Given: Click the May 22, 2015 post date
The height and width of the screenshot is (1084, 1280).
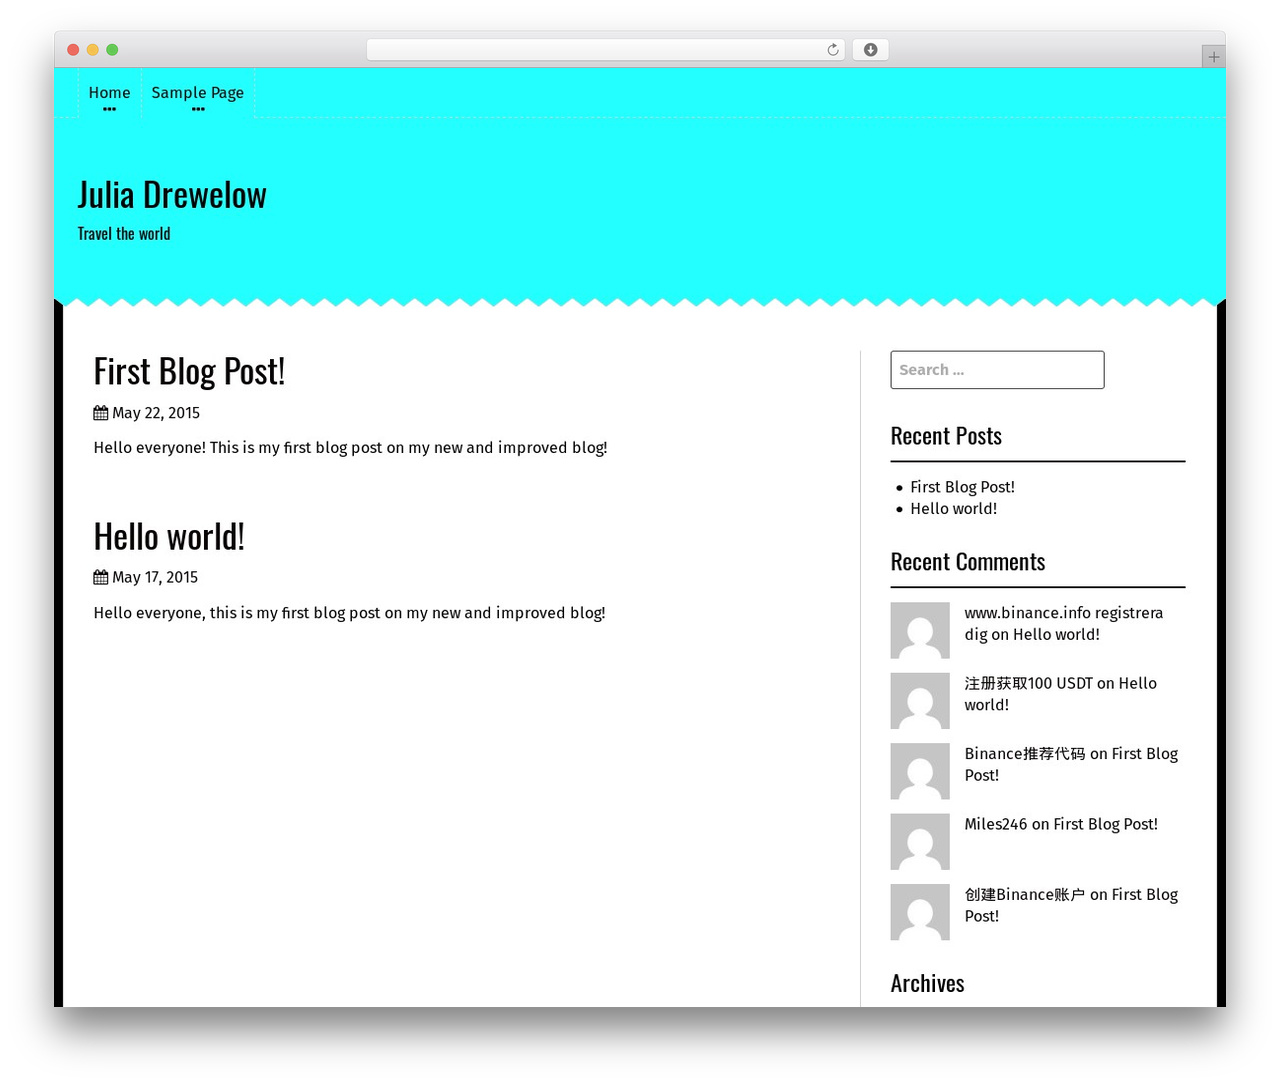Looking at the screenshot, I should coord(156,413).
